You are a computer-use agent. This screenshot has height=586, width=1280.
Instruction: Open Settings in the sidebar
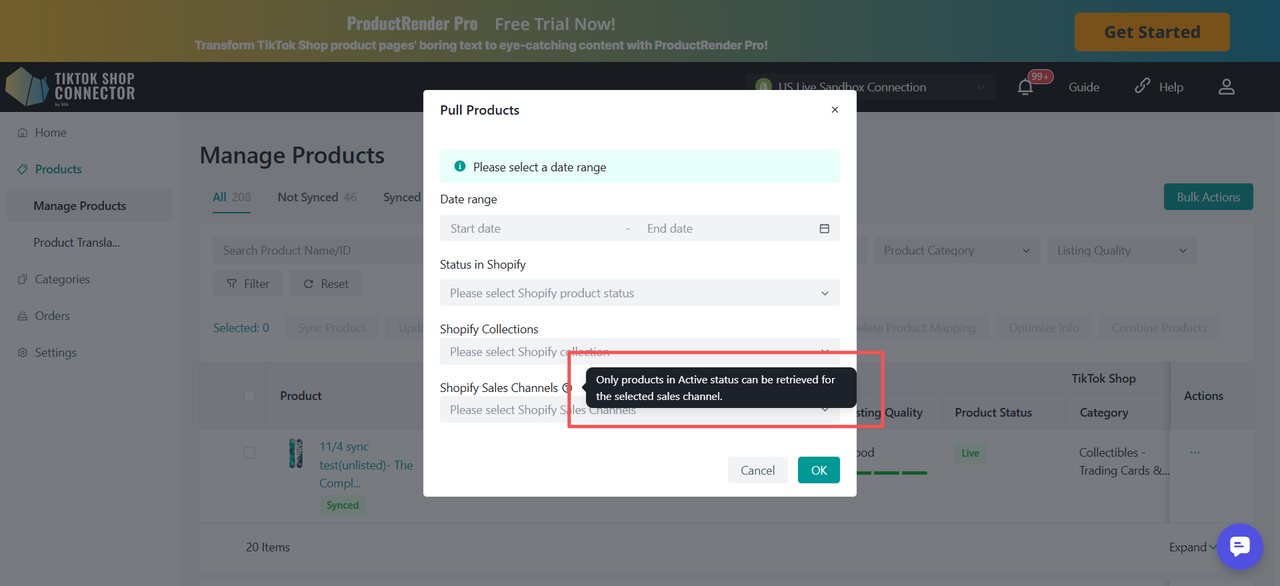coord(55,353)
